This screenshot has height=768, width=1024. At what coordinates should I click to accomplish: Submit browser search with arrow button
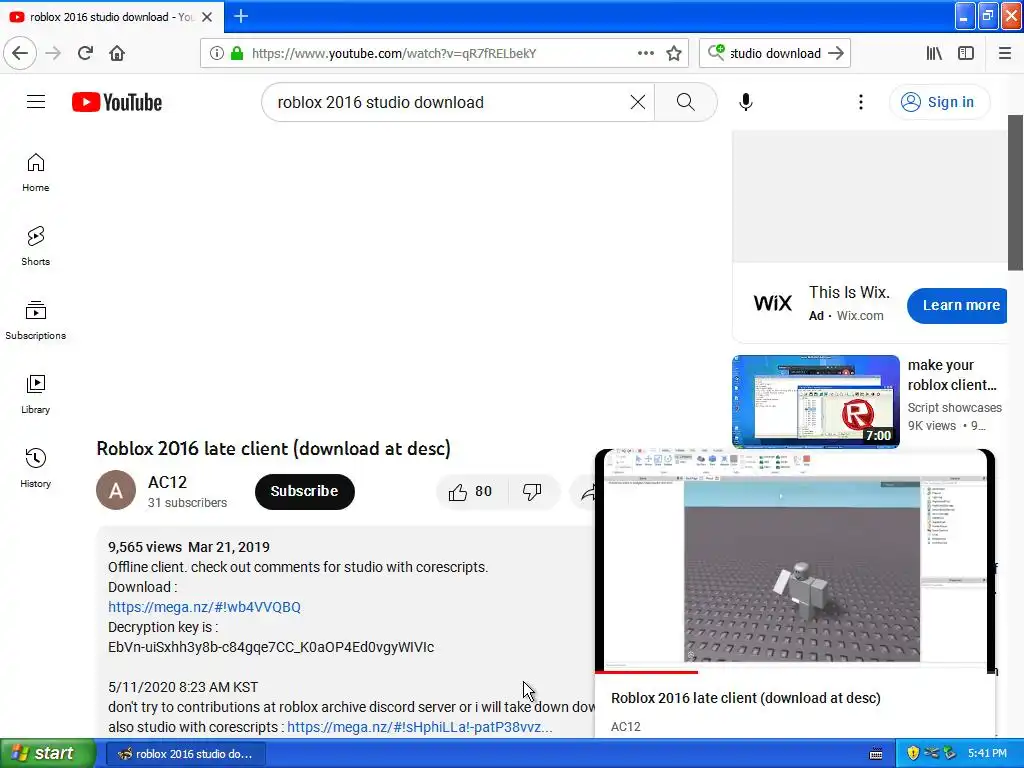pos(836,53)
